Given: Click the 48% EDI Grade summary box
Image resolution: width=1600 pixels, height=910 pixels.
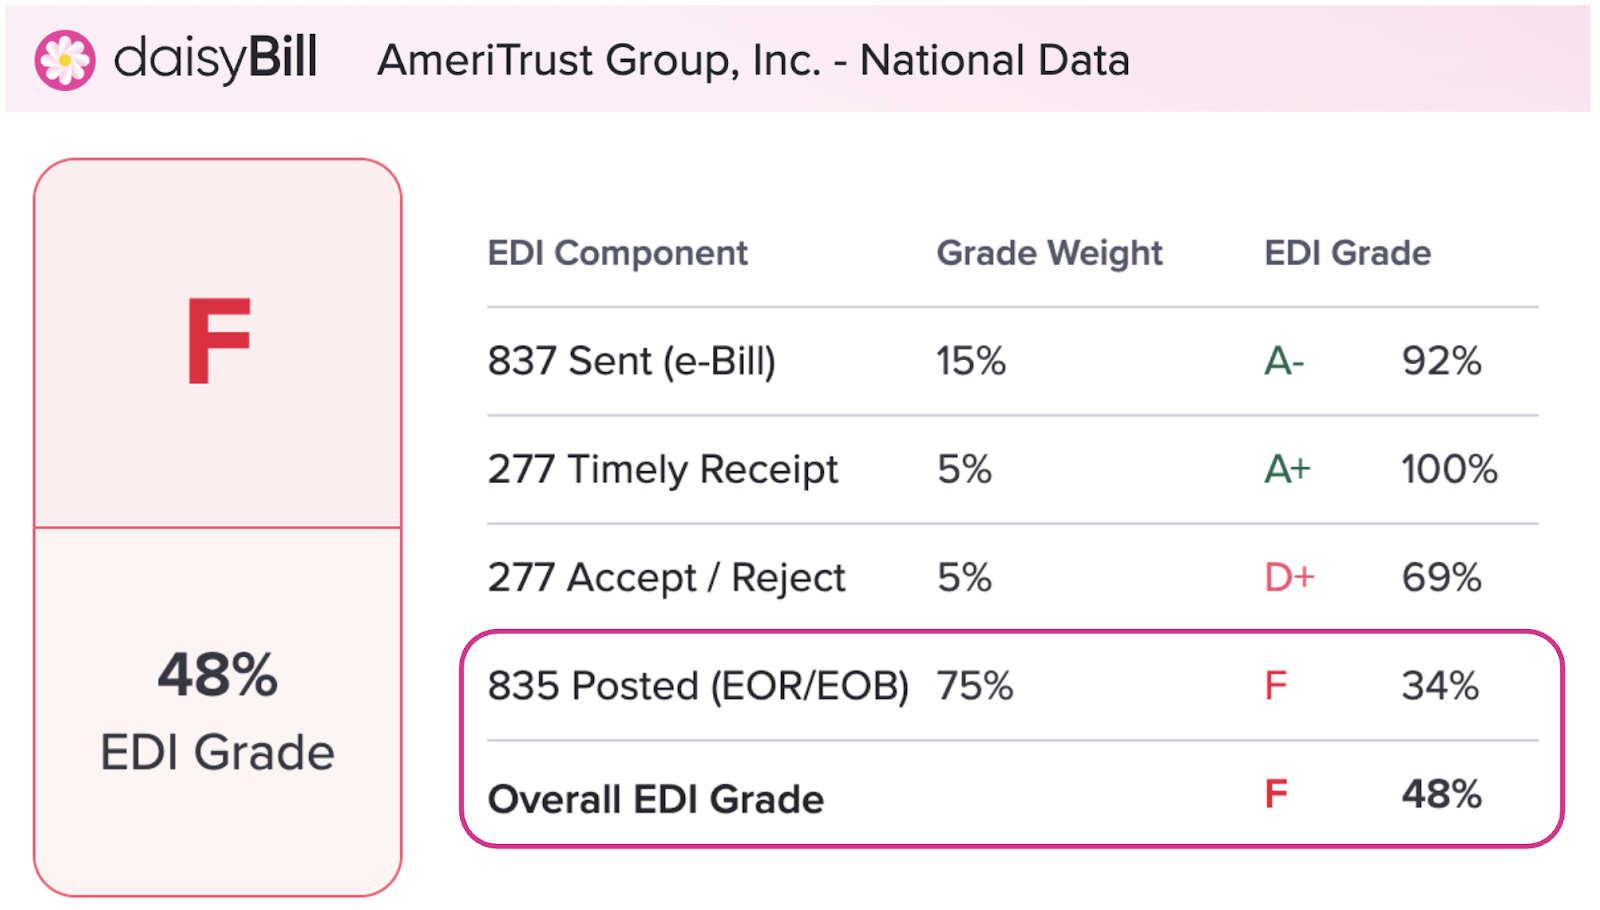Looking at the screenshot, I should tap(218, 711).
